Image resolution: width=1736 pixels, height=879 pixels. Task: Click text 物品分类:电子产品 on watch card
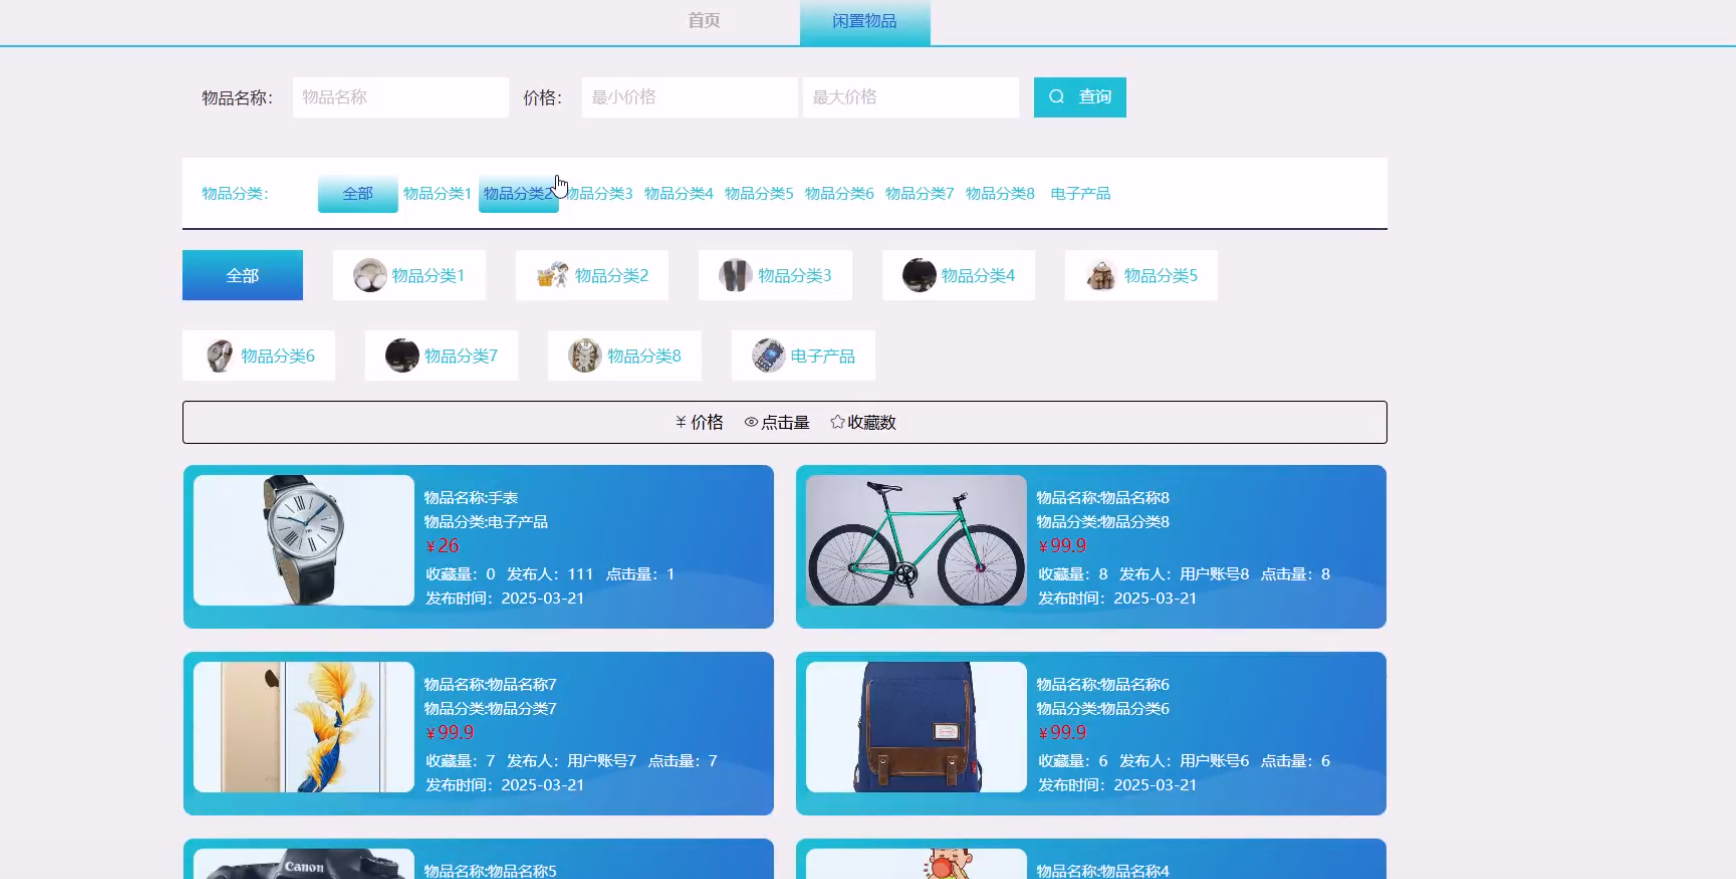click(486, 522)
